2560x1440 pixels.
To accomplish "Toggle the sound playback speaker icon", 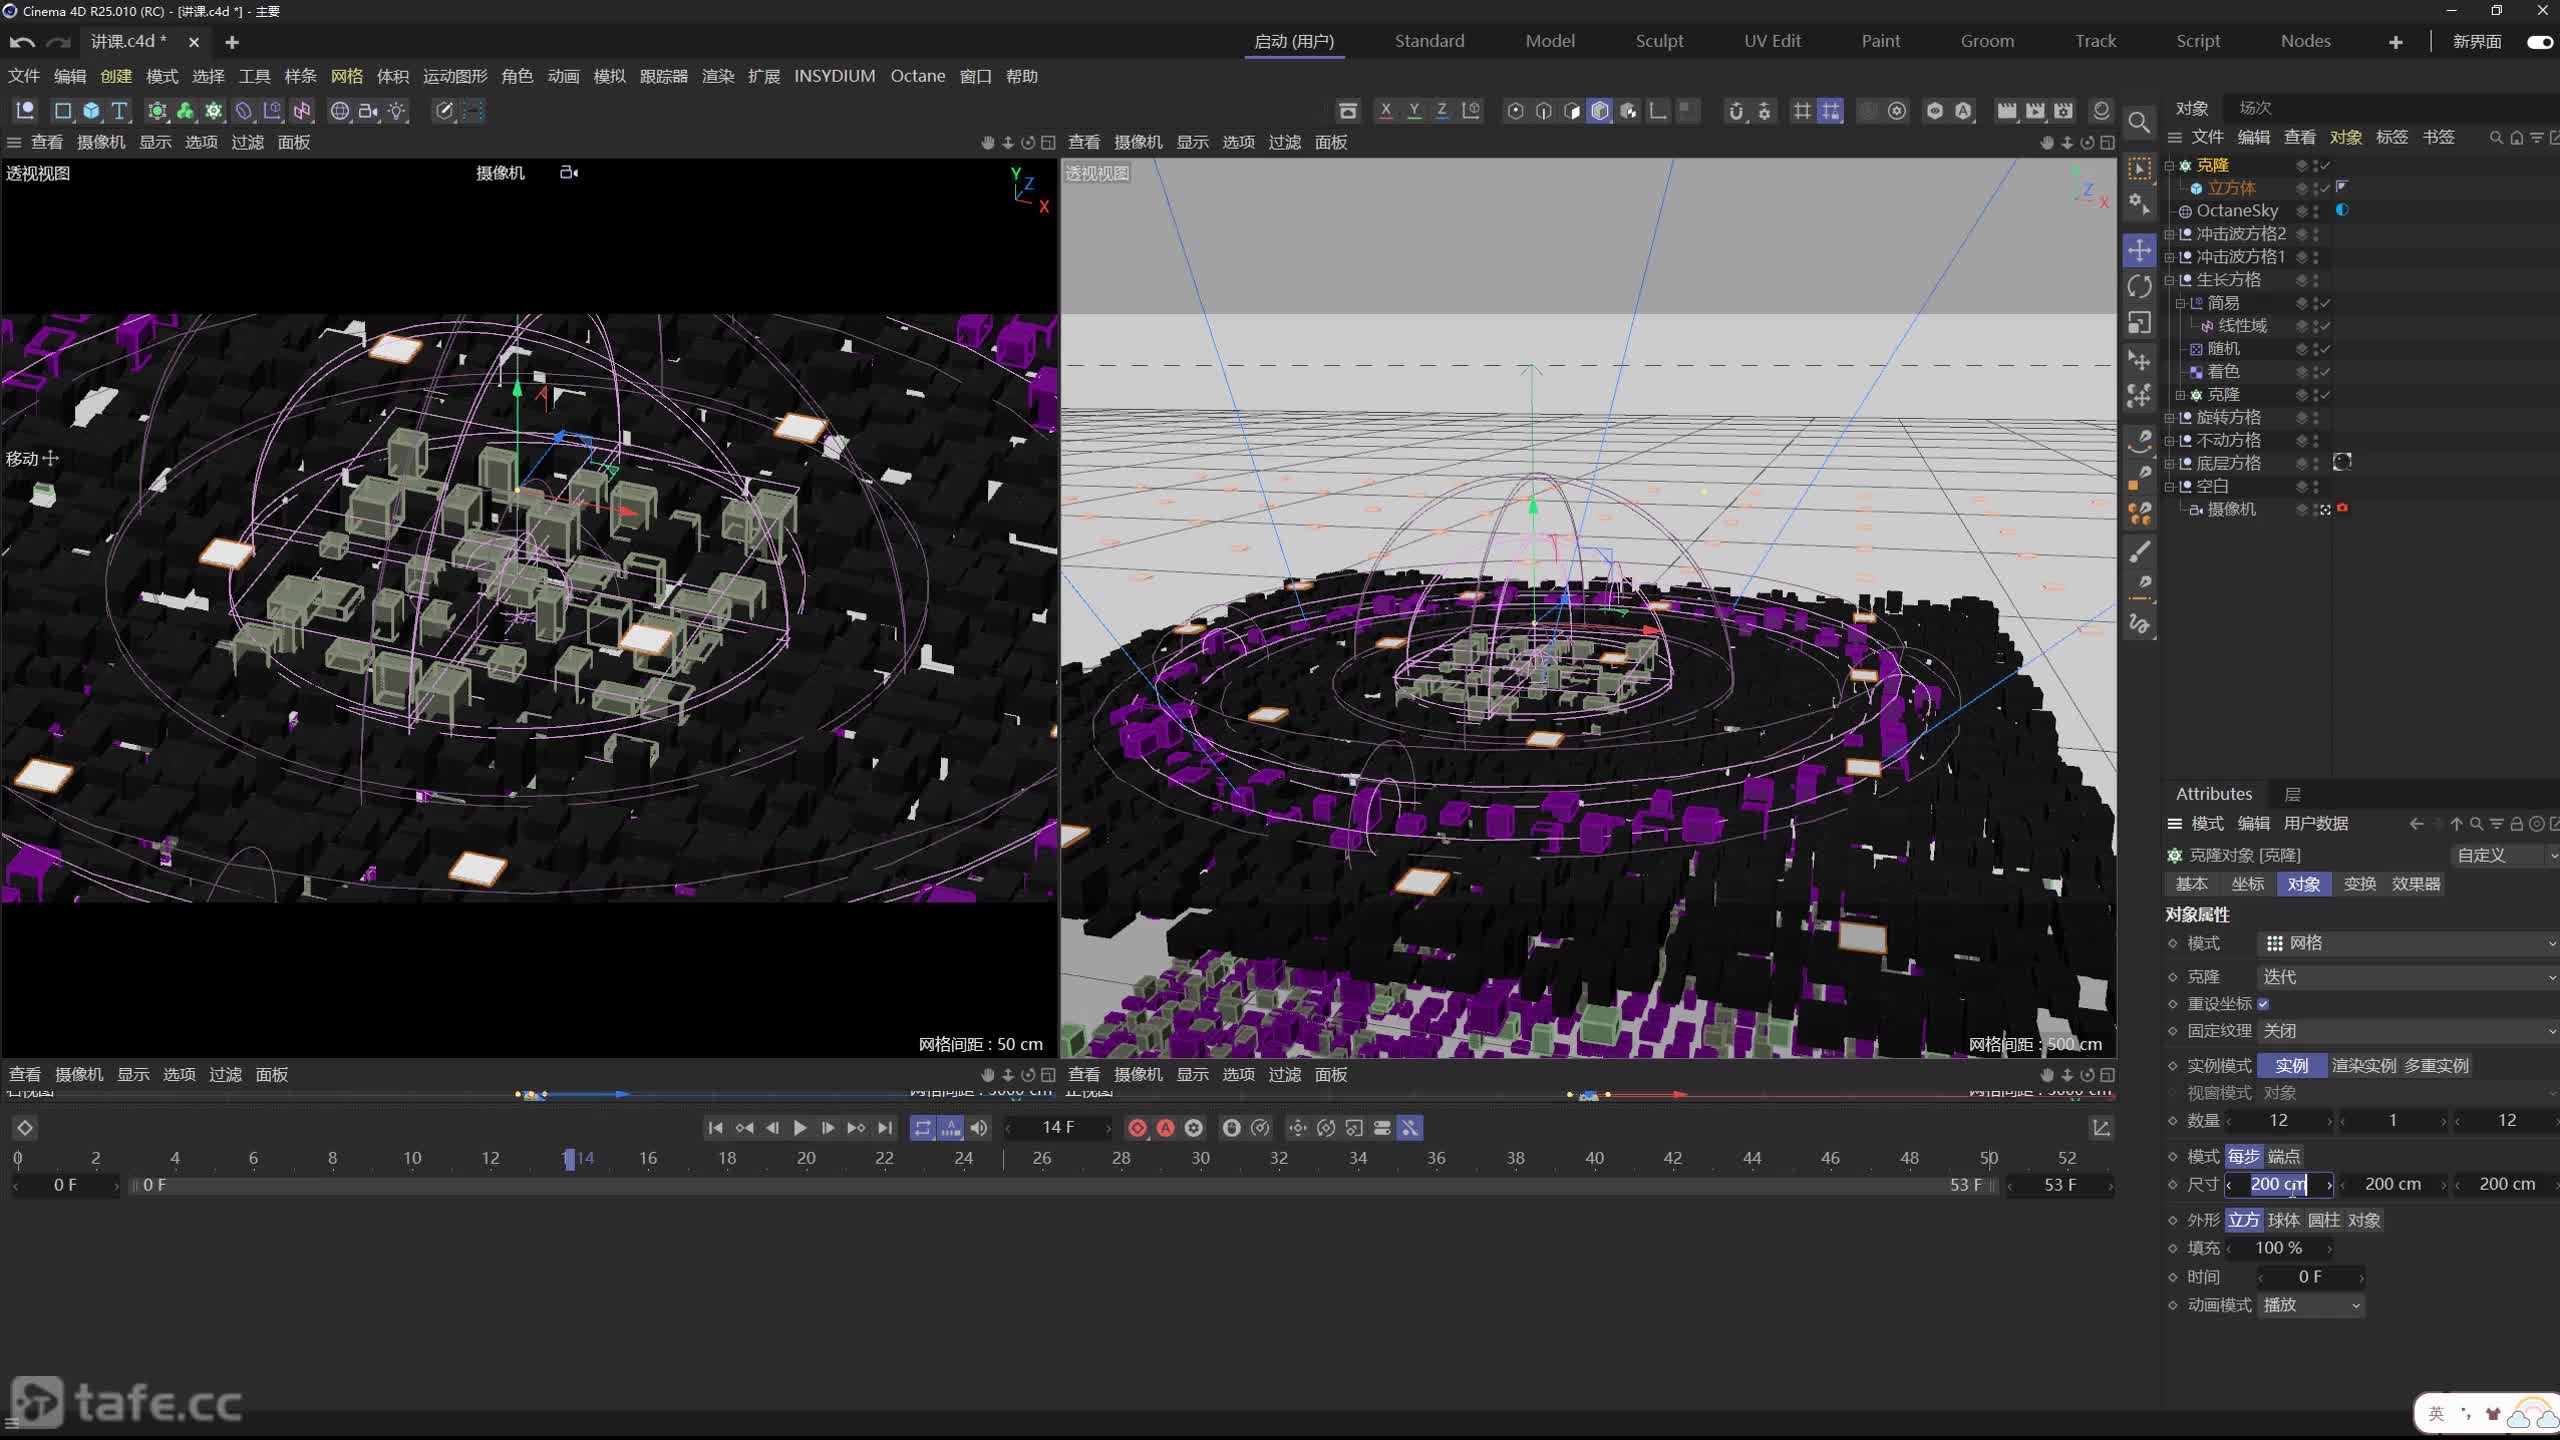I will click(979, 1128).
